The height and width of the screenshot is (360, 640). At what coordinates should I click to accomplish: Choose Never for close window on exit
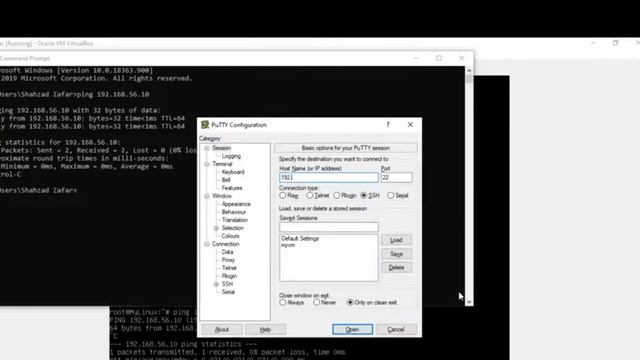click(x=316, y=302)
